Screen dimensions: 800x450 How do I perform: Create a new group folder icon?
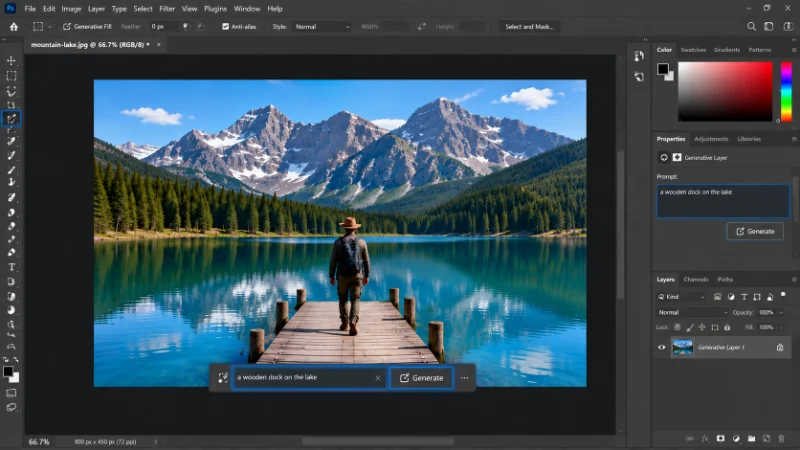pos(751,438)
